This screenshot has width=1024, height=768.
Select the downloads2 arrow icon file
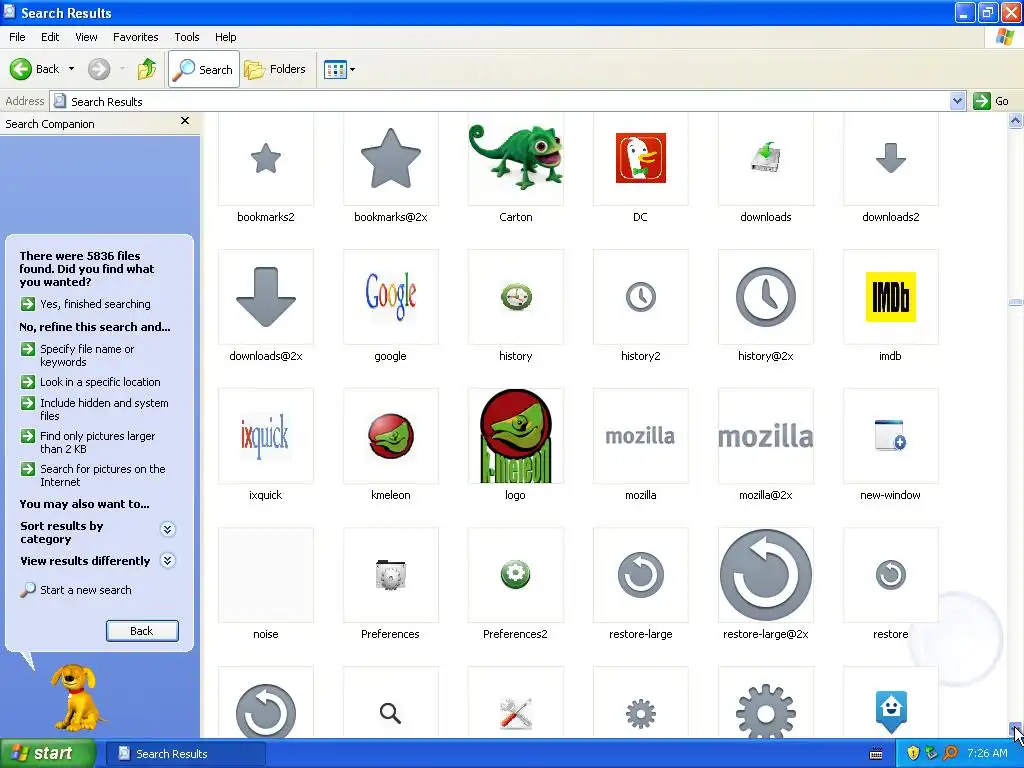tap(891, 159)
